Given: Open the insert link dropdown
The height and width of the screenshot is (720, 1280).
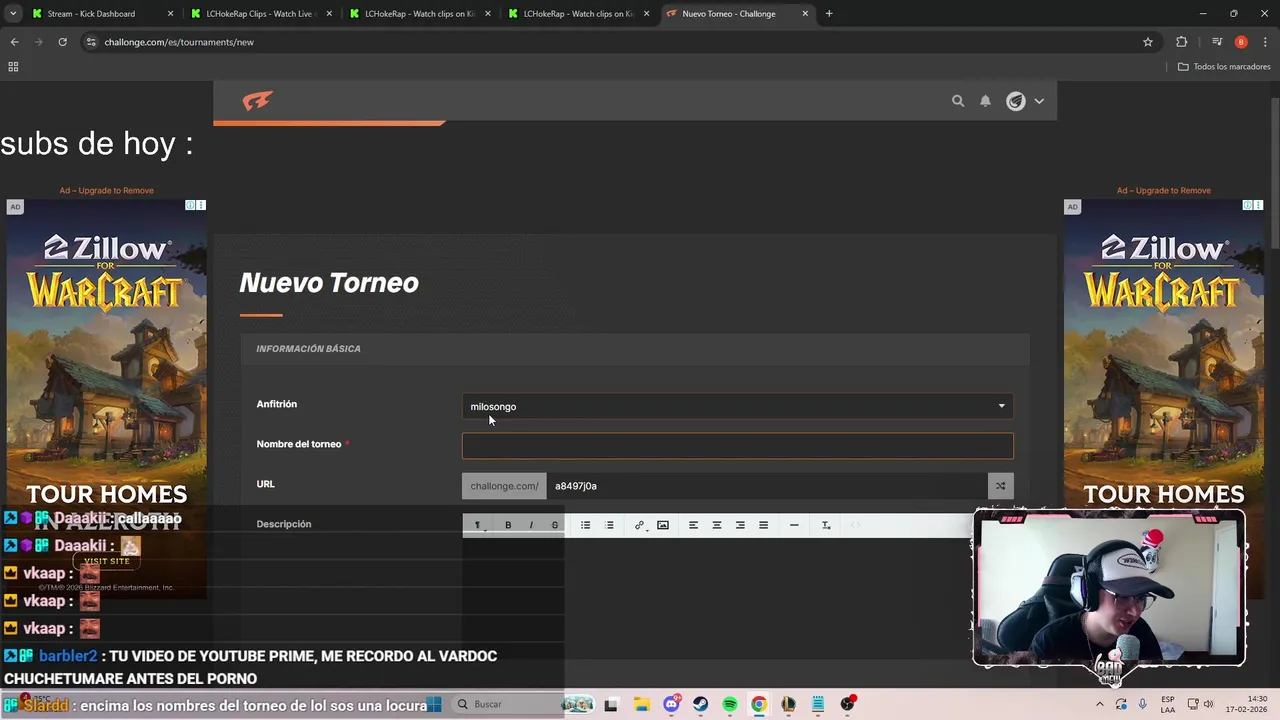Looking at the screenshot, I should (x=640, y=525).
